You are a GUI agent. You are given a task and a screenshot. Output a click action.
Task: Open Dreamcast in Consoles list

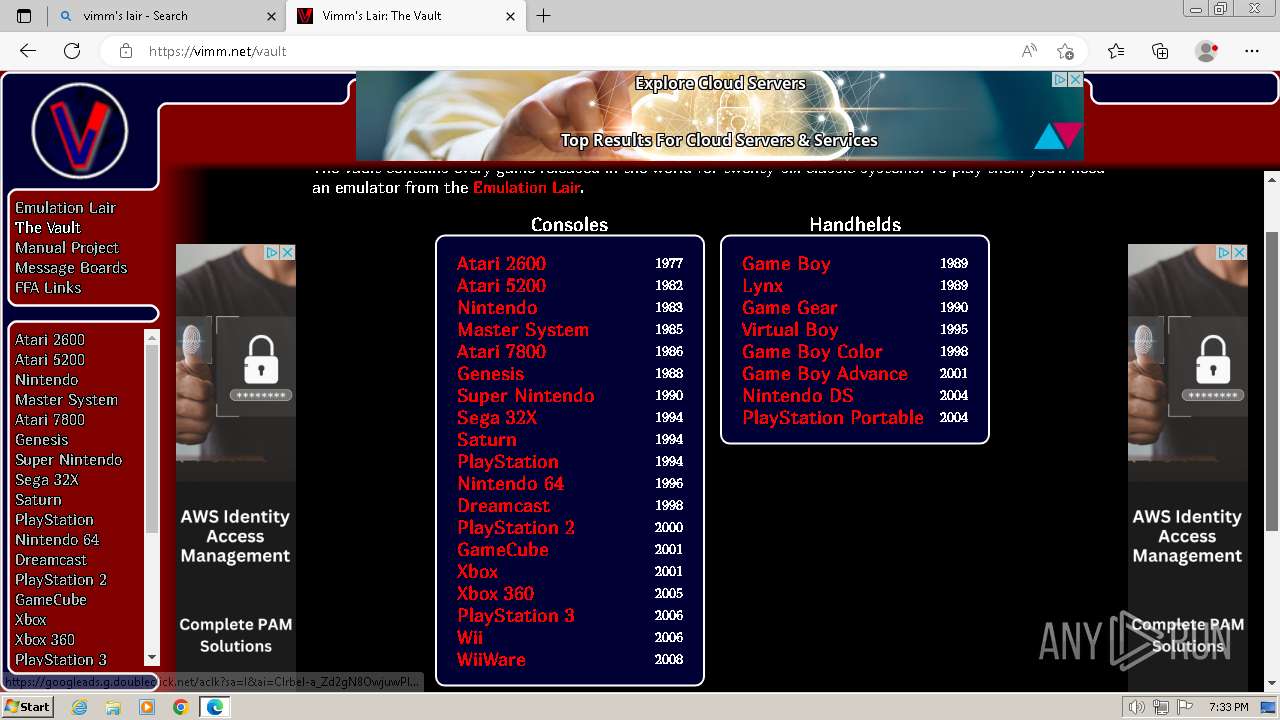pyautogui.click(x=504, y=506)
